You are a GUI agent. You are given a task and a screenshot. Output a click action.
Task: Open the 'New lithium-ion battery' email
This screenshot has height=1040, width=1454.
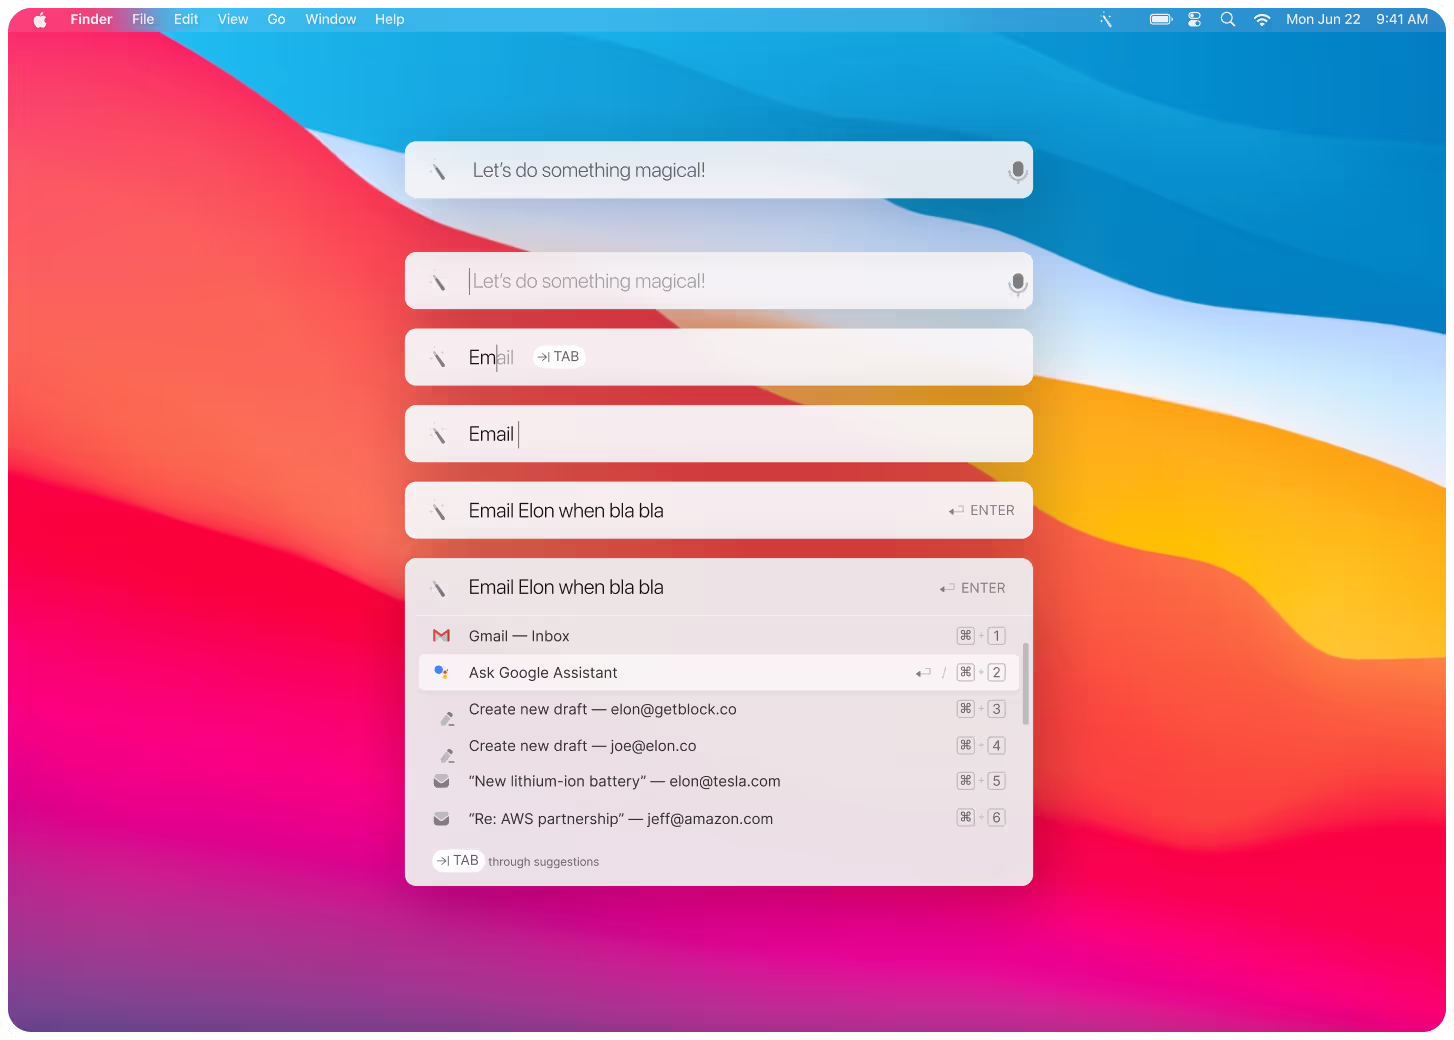click(718, 781)
